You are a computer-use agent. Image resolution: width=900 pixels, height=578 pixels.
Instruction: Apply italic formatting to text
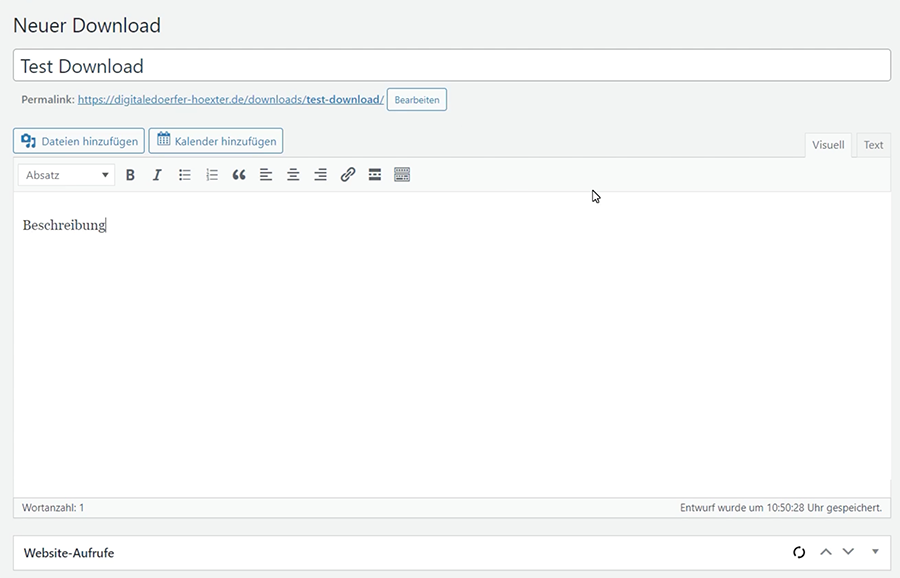(157, 175)
